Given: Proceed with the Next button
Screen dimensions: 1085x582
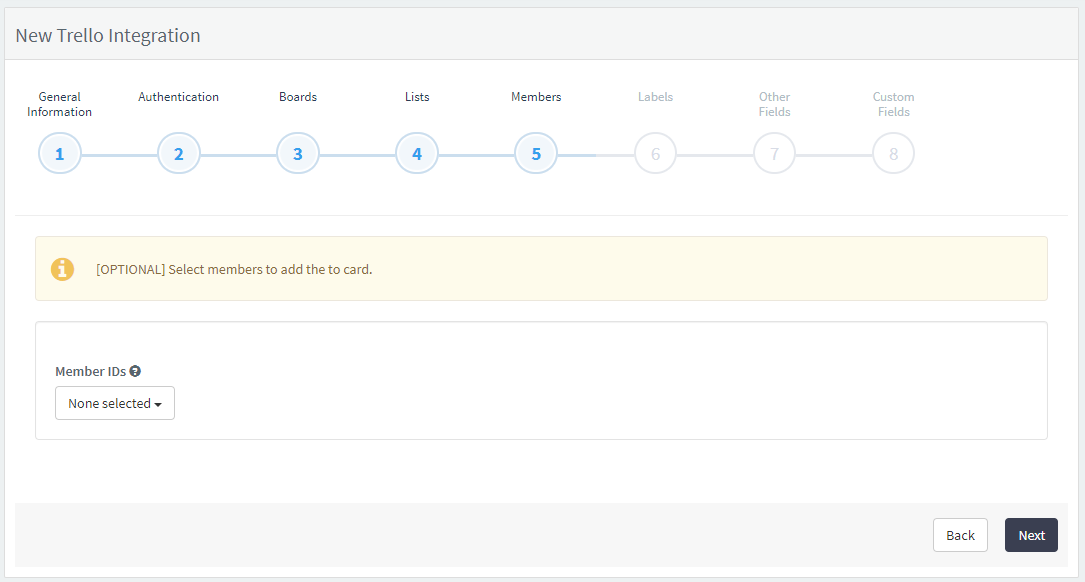Looking at the screenshot, I should click(x=1031, y=535).
